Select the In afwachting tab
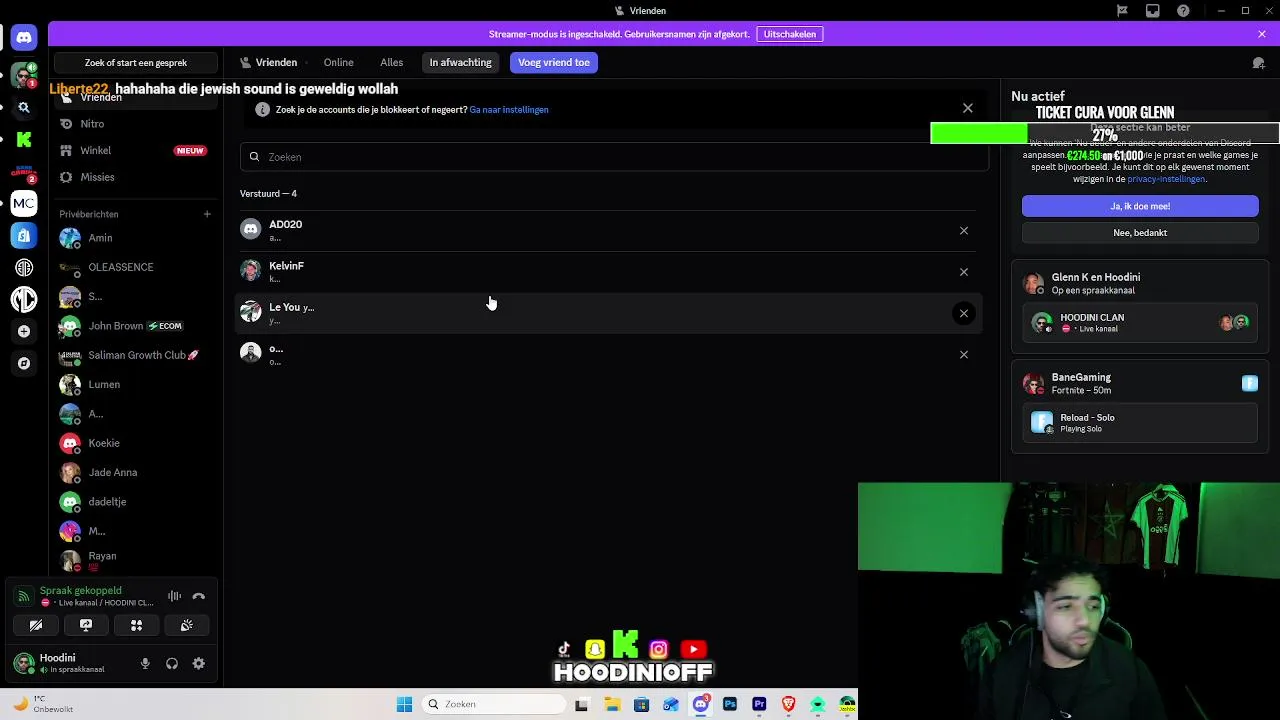This screenshot has width=1280, height=720. pos(460,63)
